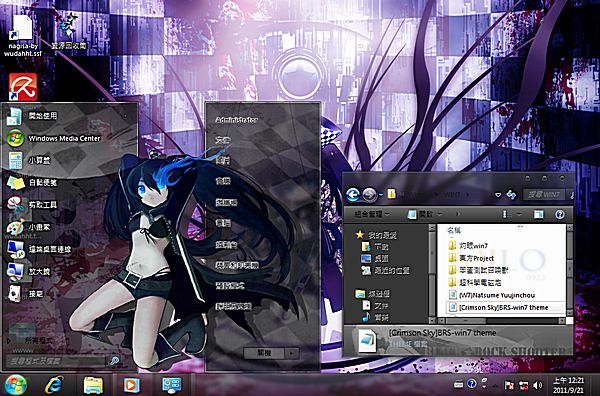600x396 pixels.
Task: Open the address bar history dropdown arrow
Action: (498, 195)
